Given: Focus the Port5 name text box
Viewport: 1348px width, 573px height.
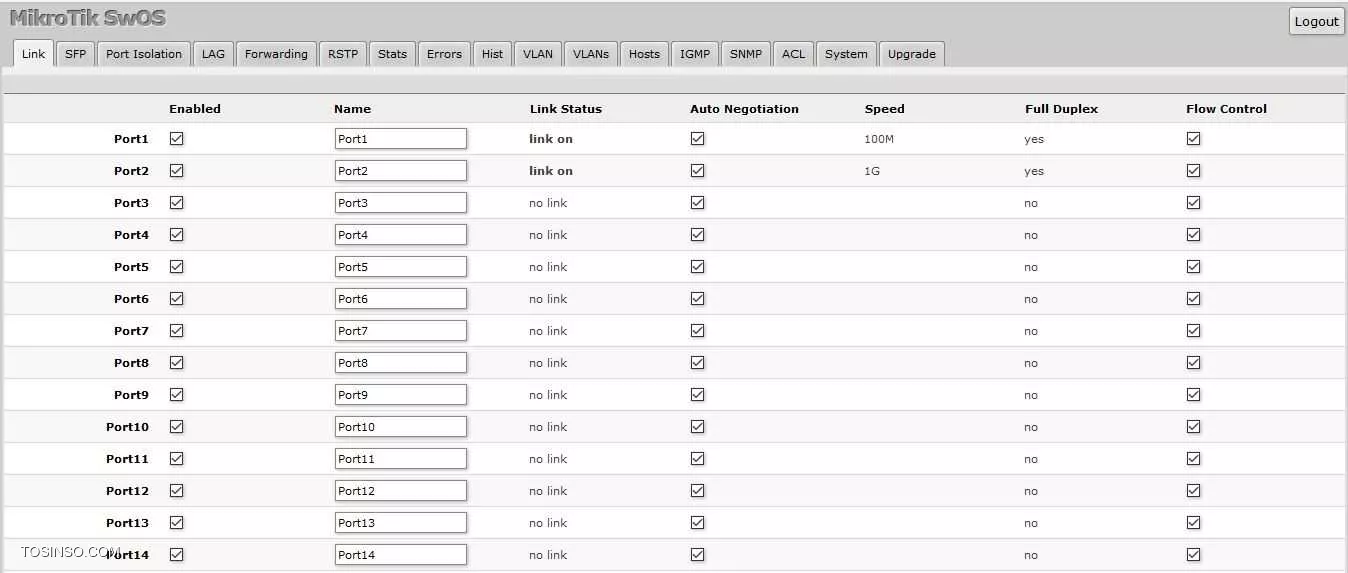Looking at the screenshot, I should [x=400, y=267].
